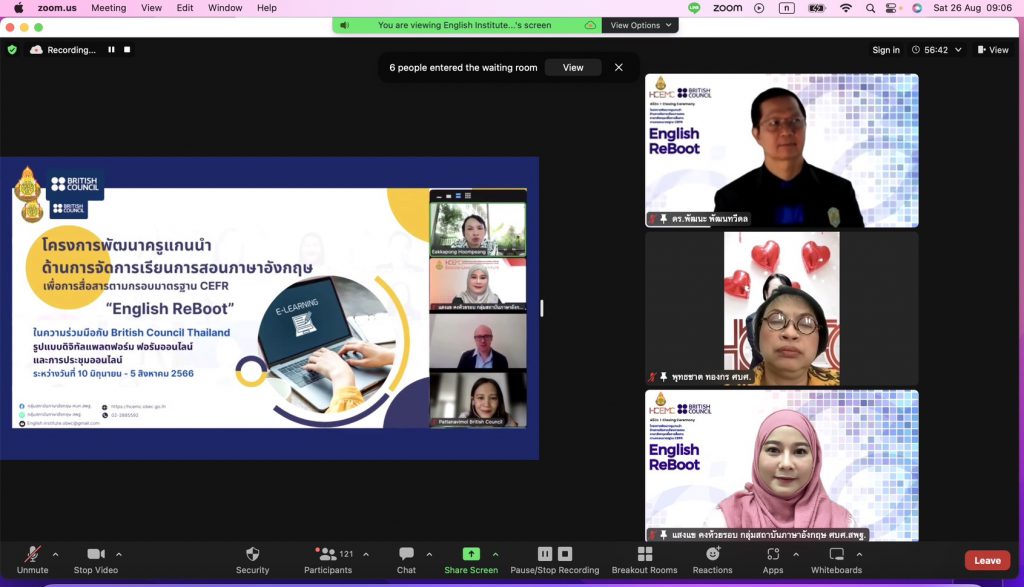Stop recording using top-left stop icon
The image size is (1024, 587).
coord(127,50)
